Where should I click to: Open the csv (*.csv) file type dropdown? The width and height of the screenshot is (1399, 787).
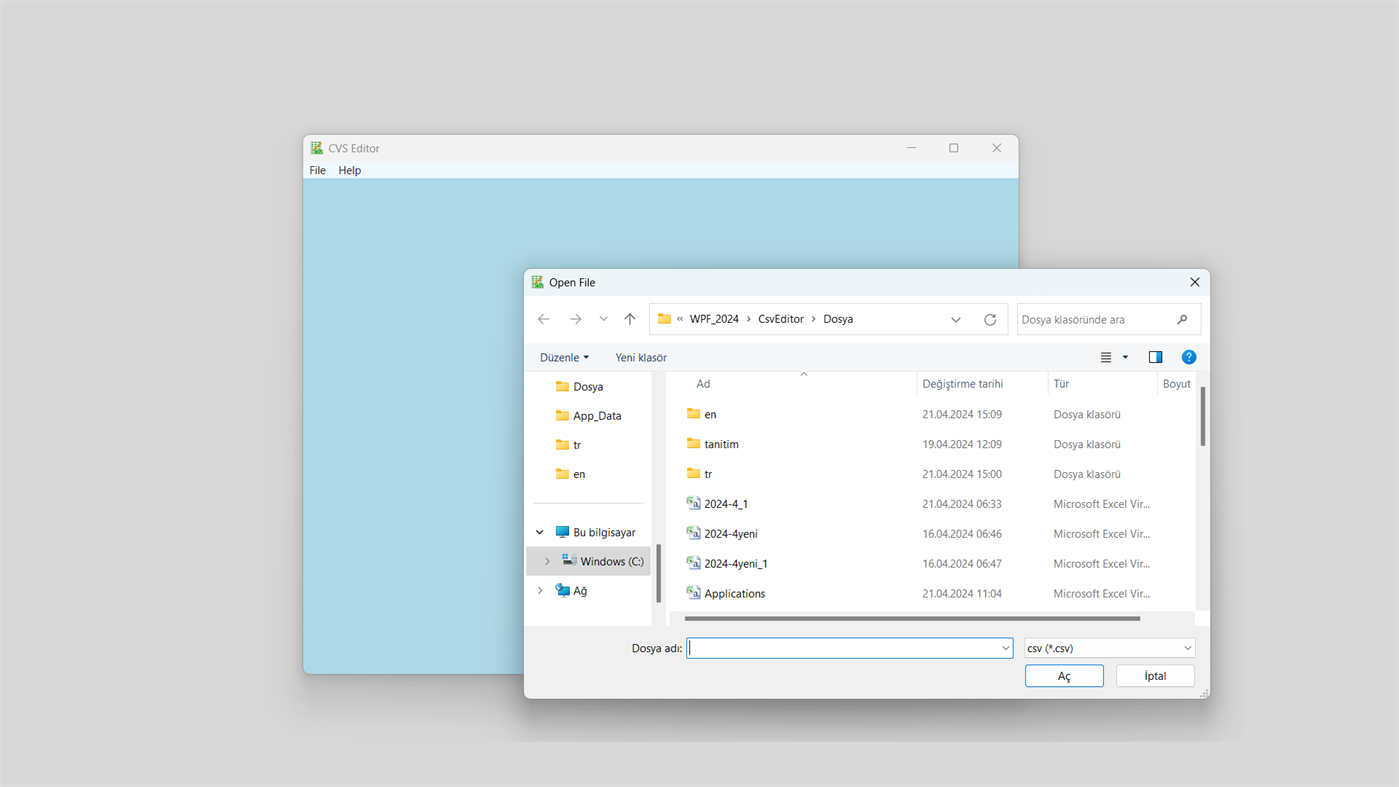[1109, 648]
